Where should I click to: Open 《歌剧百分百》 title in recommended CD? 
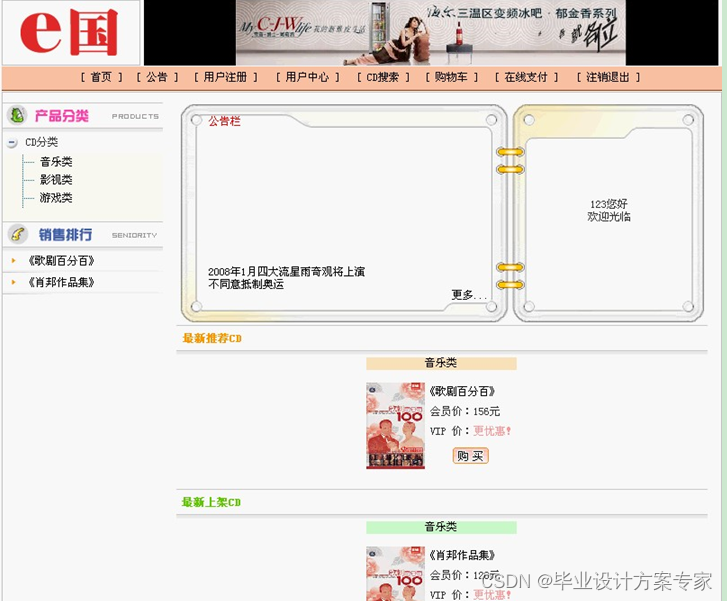pos(462,391)
